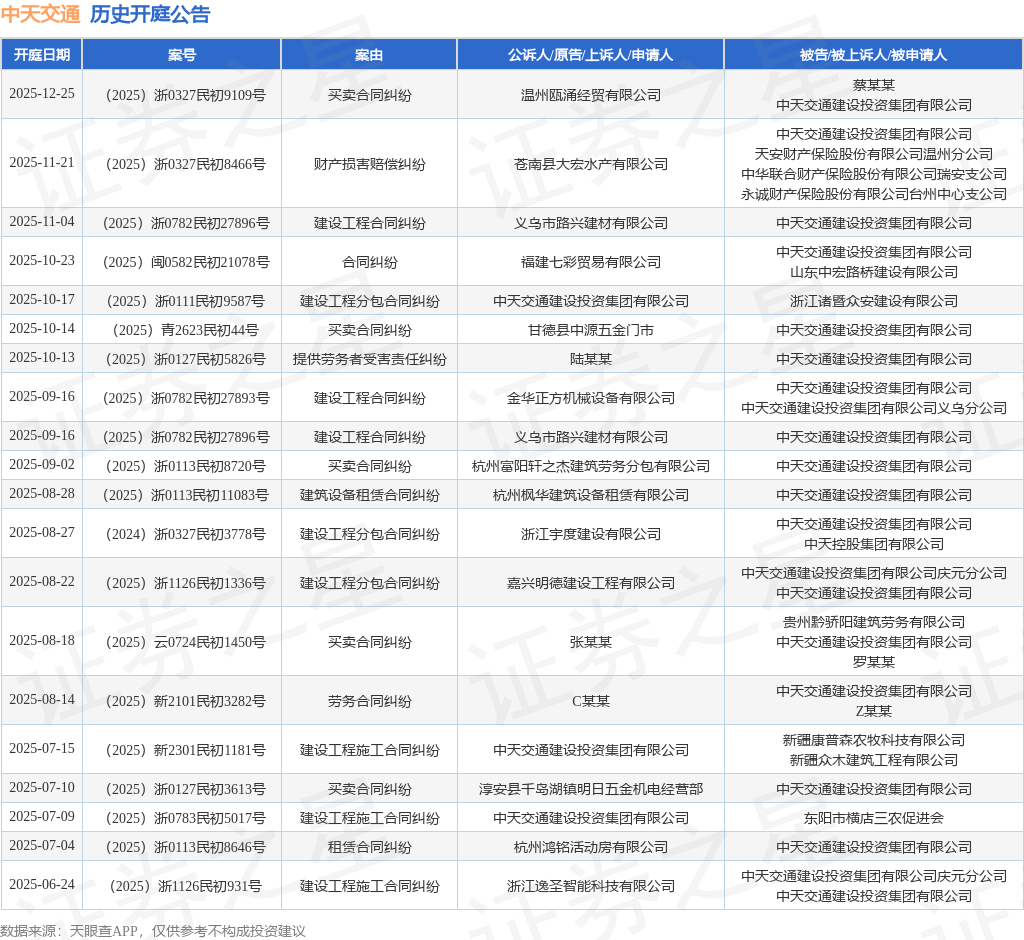The width and height of the screenshot is (1024, 940).
Task: Click defendant 东阳市横店三农促进会
Action: pos(873,818)
